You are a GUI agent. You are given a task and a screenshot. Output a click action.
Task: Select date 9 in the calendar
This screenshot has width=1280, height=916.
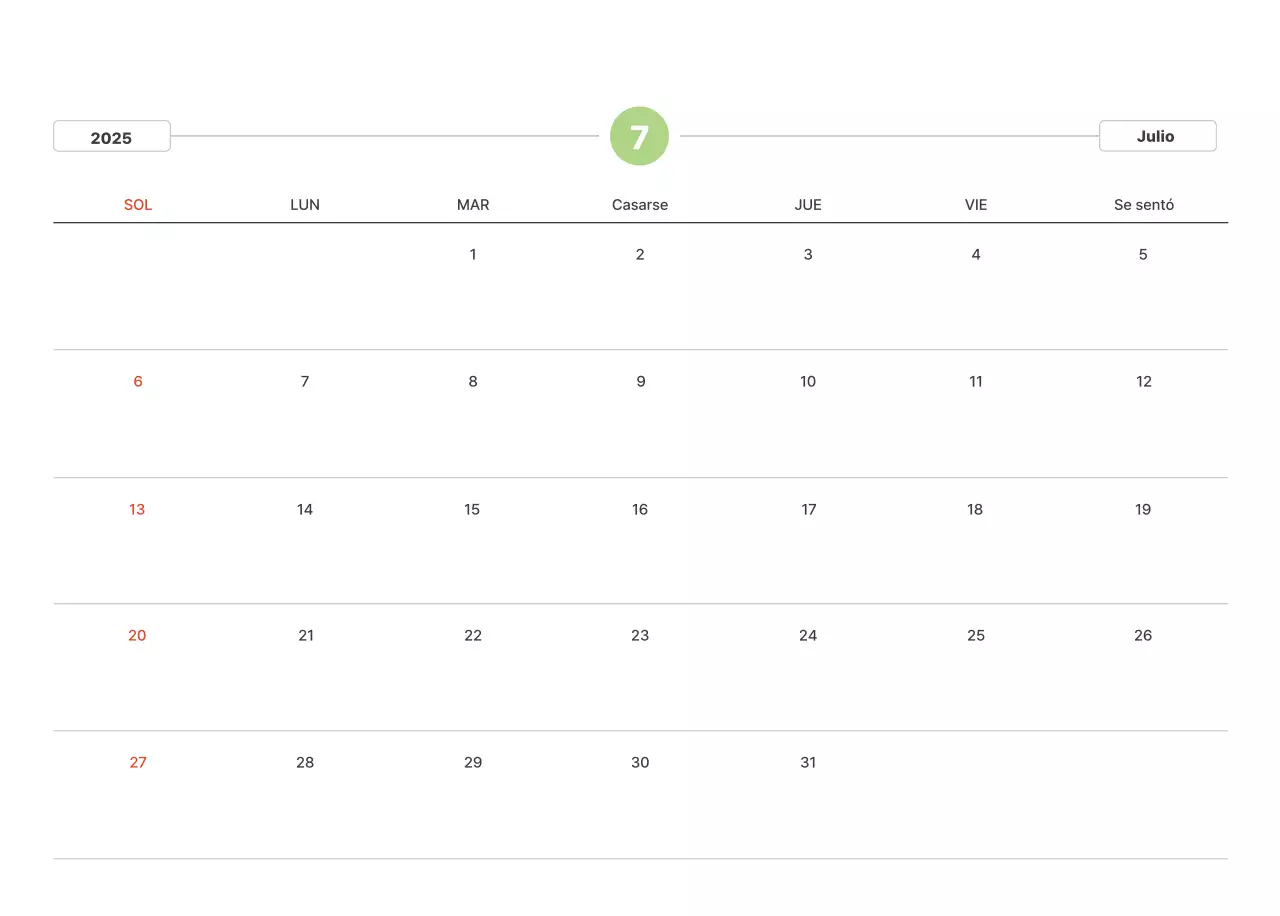click(x=640, y=381)
